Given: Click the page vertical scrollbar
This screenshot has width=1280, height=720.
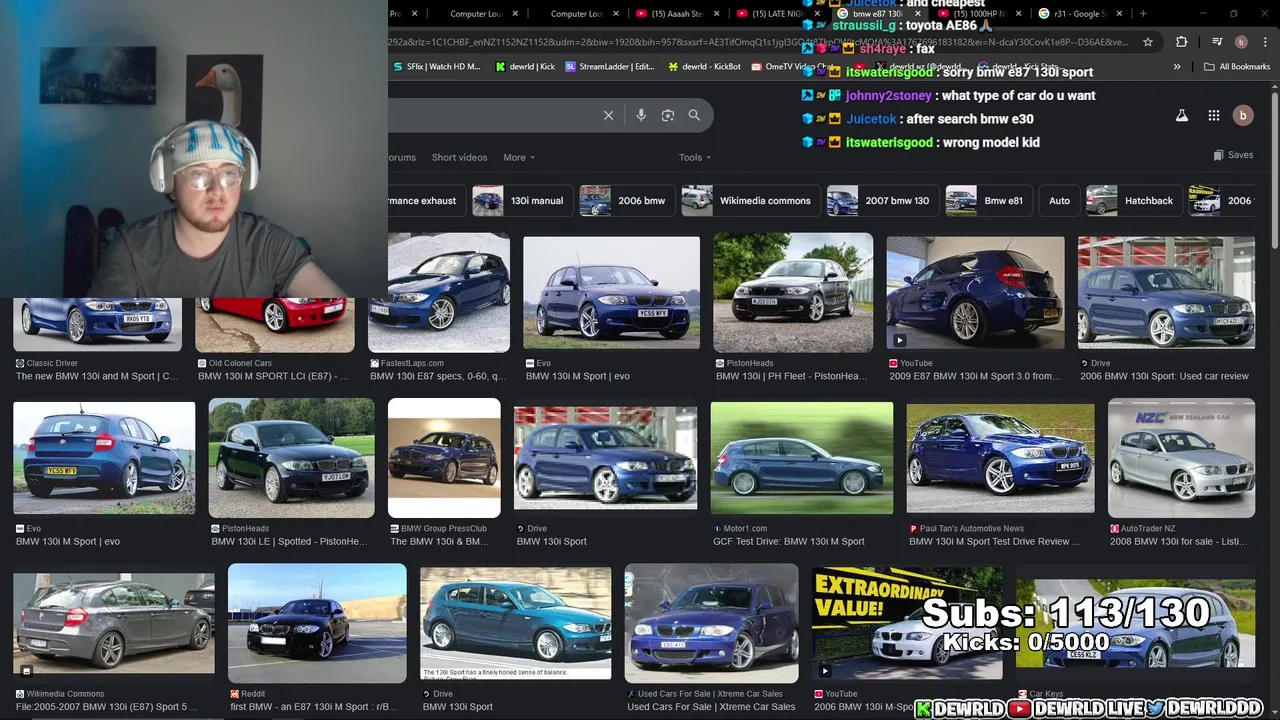Looking at the screenshot, I should click(x=1274, y=170).
